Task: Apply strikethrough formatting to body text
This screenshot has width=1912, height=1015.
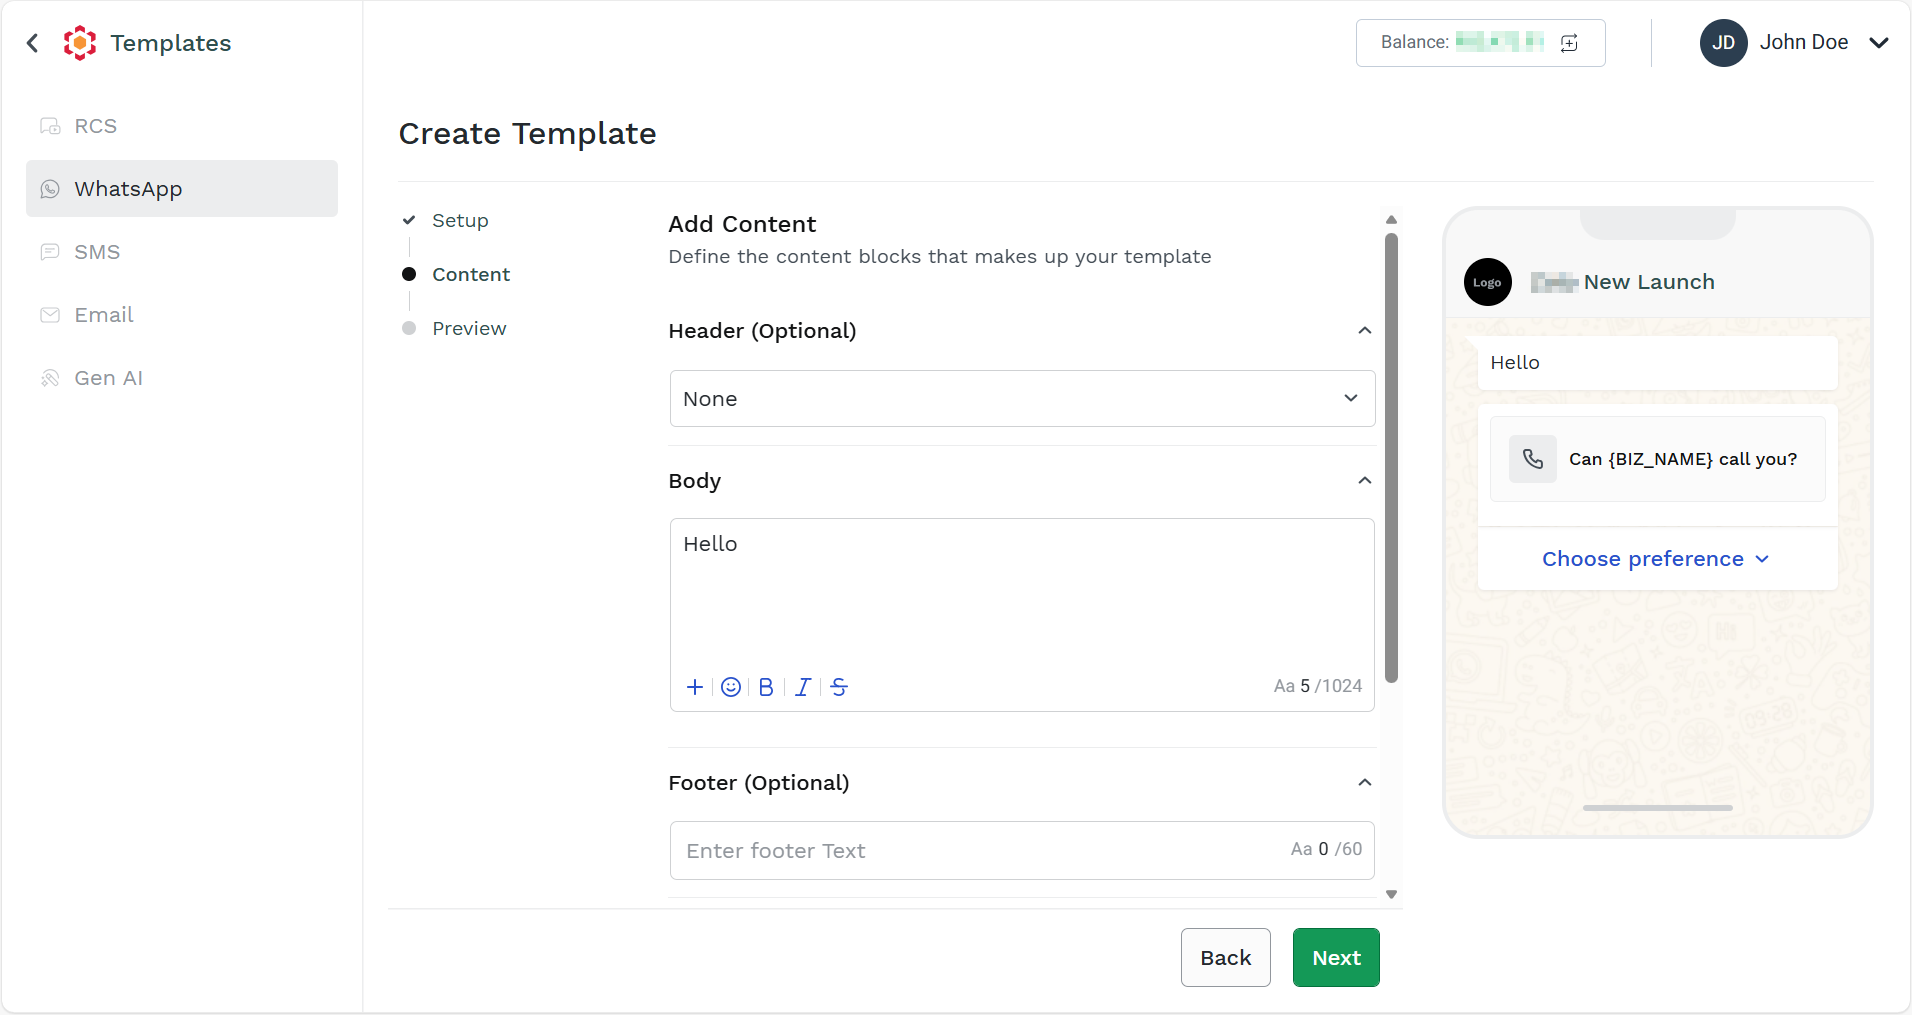Action: point(839,687)
